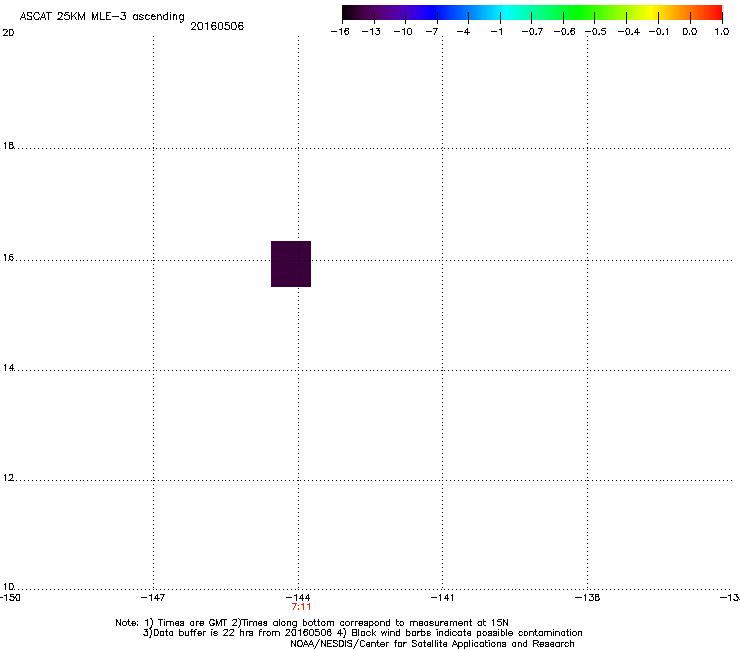740x650 pixels.
Task: Click the -147 longitude label
Action: [x=153, y=598]
